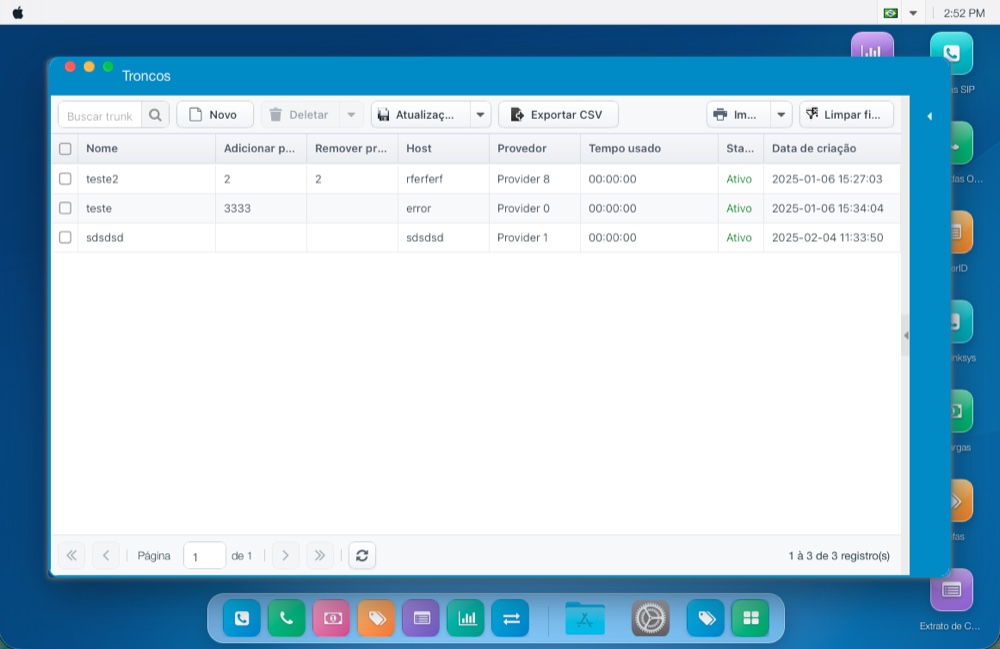Viewport: 1000px width, 649px height.
Task: Open the green grid app in dock
Action: (x=751, y=618)
